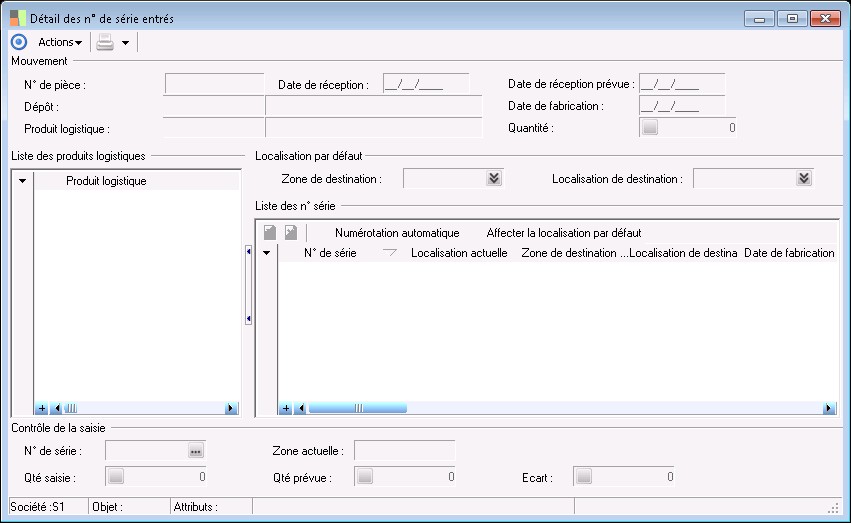This screenshot has height=523, width=851.
Task: Click the Localisation de destina column header
Action: pos(683,253)
